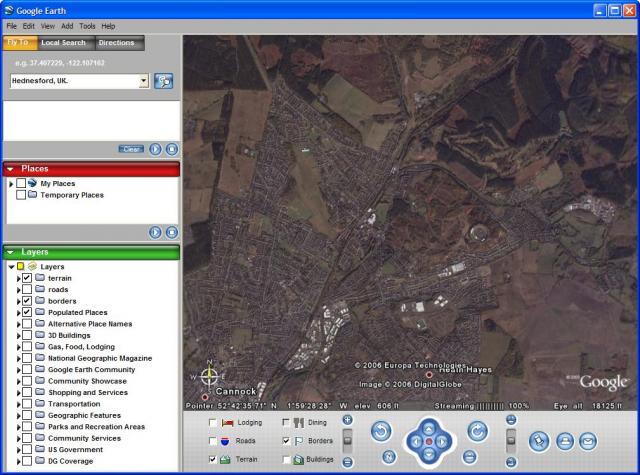Uncheck the terrain layer checkbox

coord(27,278)
